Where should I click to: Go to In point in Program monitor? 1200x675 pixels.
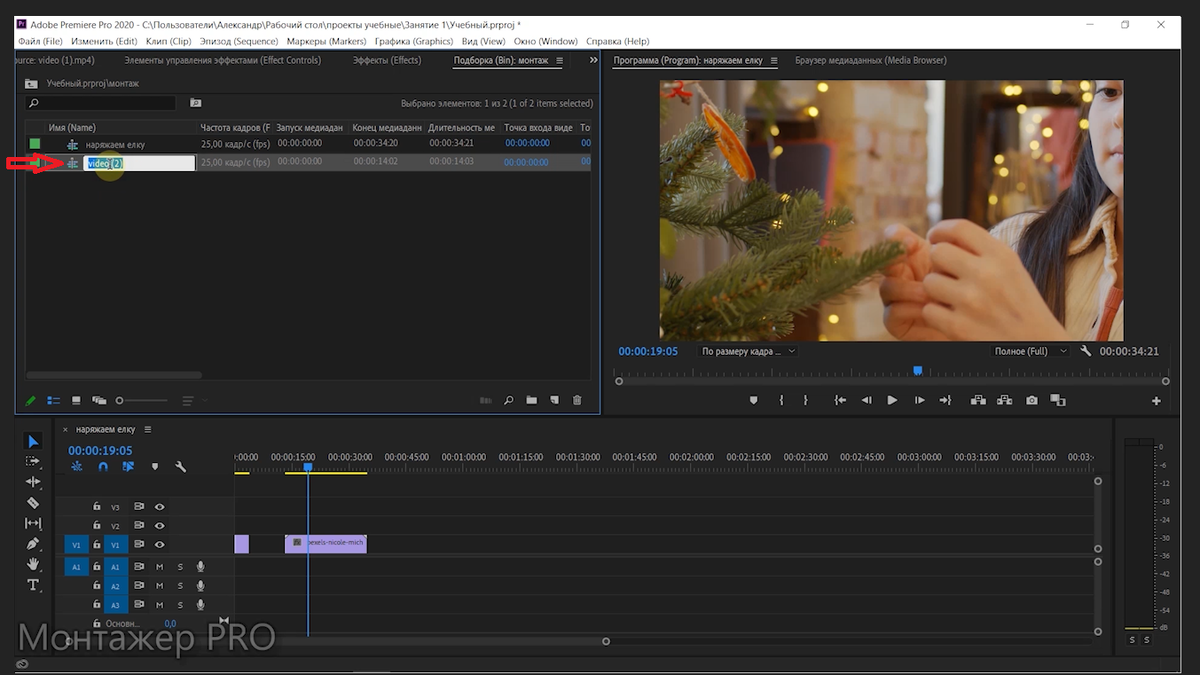[840, 400]
